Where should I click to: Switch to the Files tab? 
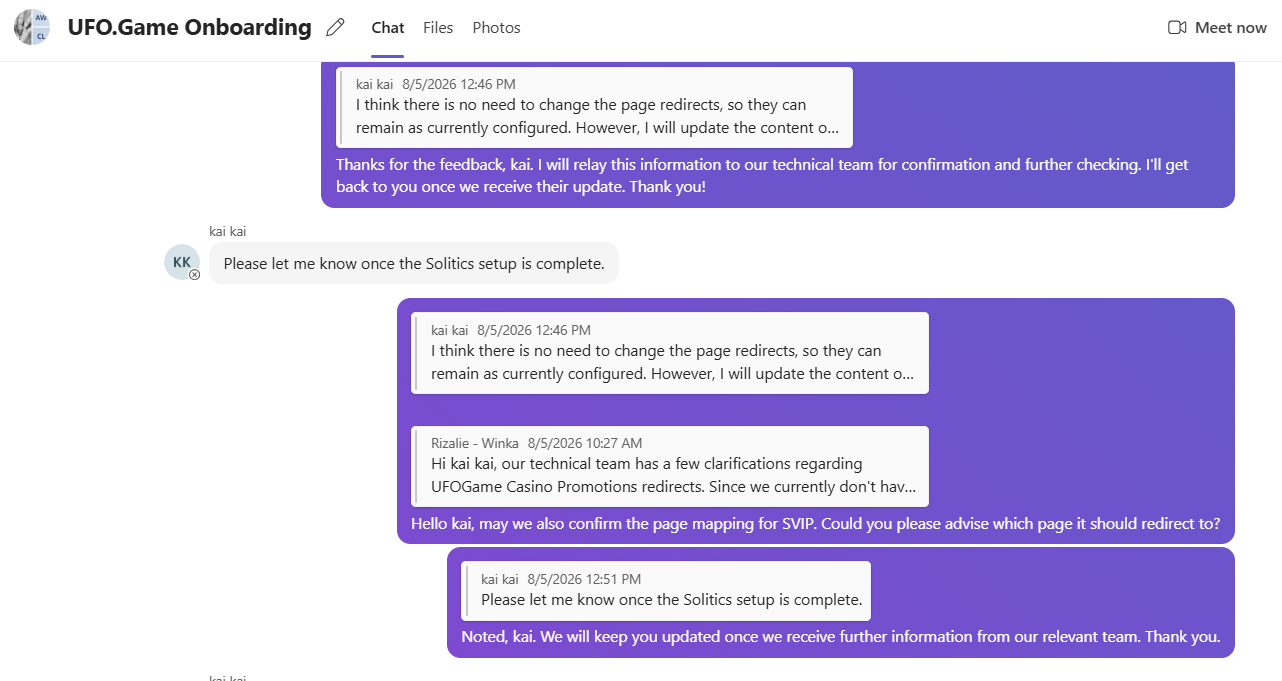click(x=438, y=27)
